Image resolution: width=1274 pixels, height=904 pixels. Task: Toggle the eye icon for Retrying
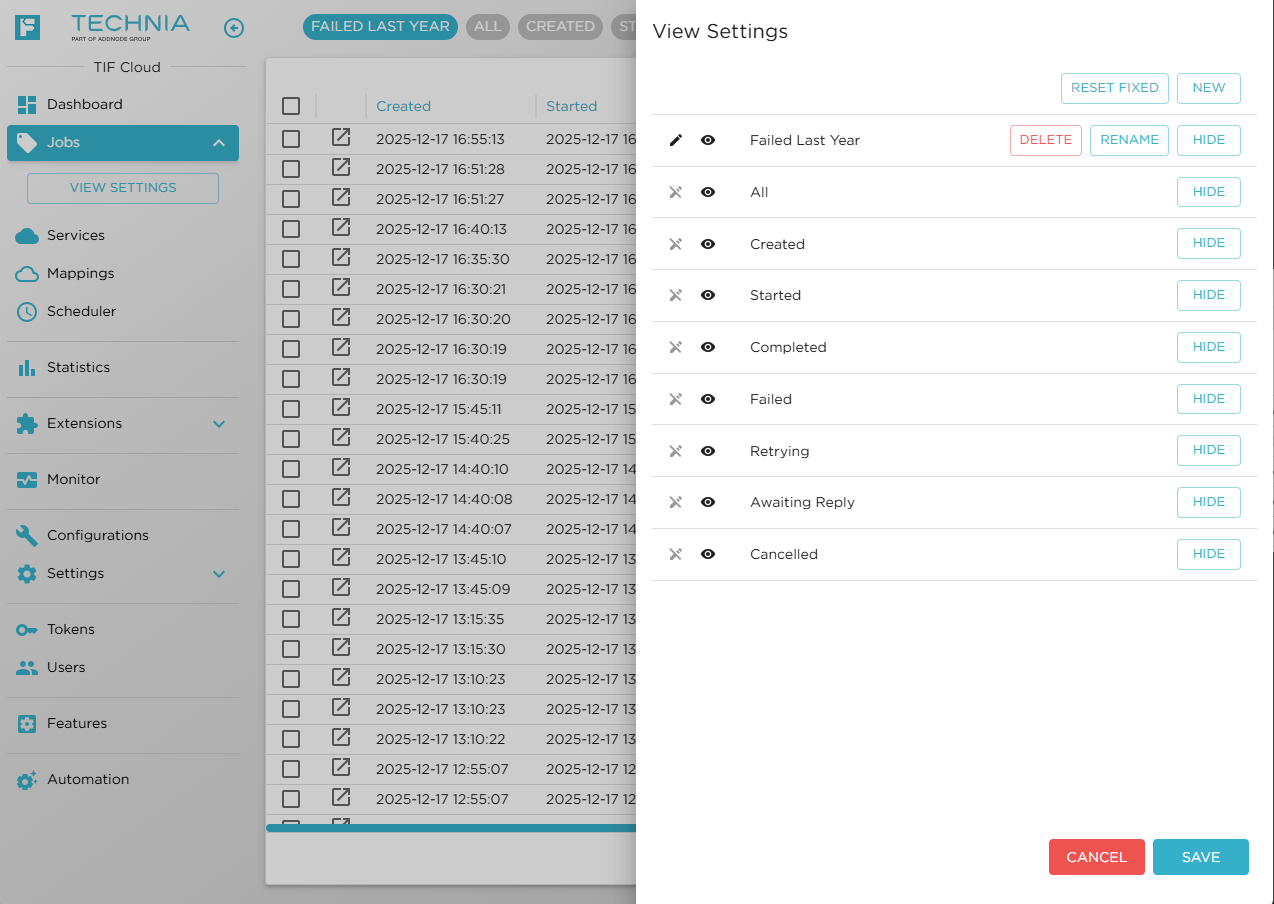[707, 451]
